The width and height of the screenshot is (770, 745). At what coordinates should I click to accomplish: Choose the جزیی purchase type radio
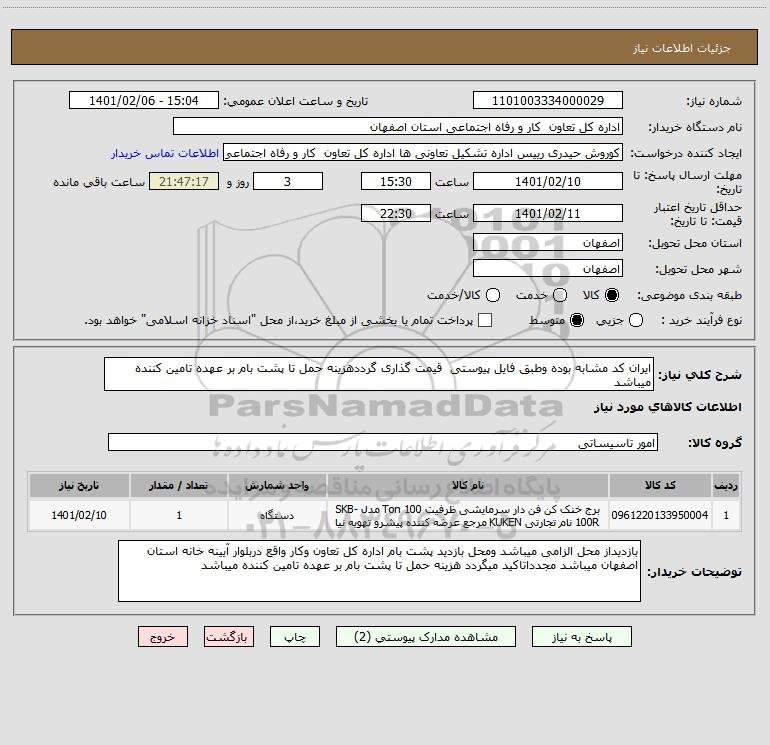pos(635,320)
